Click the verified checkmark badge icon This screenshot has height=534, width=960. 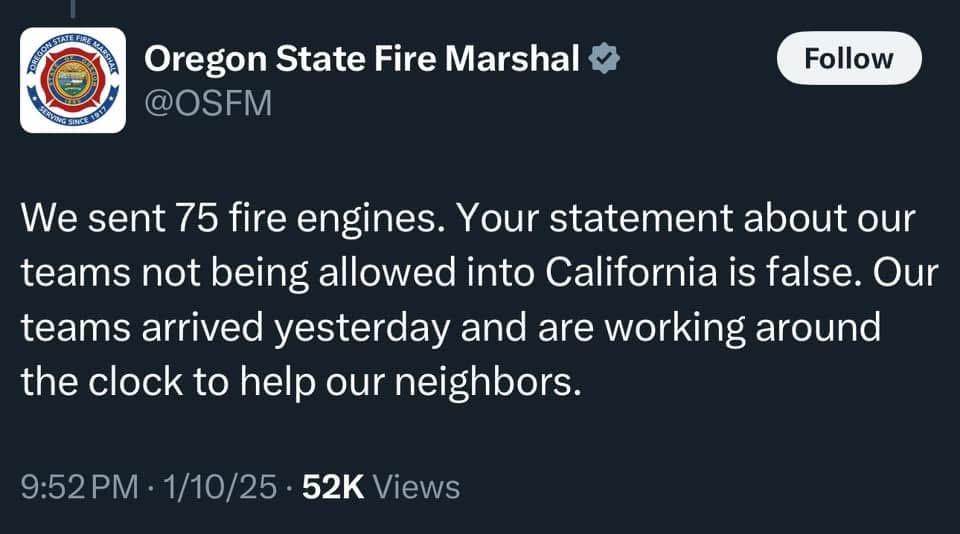coord(604,59)
